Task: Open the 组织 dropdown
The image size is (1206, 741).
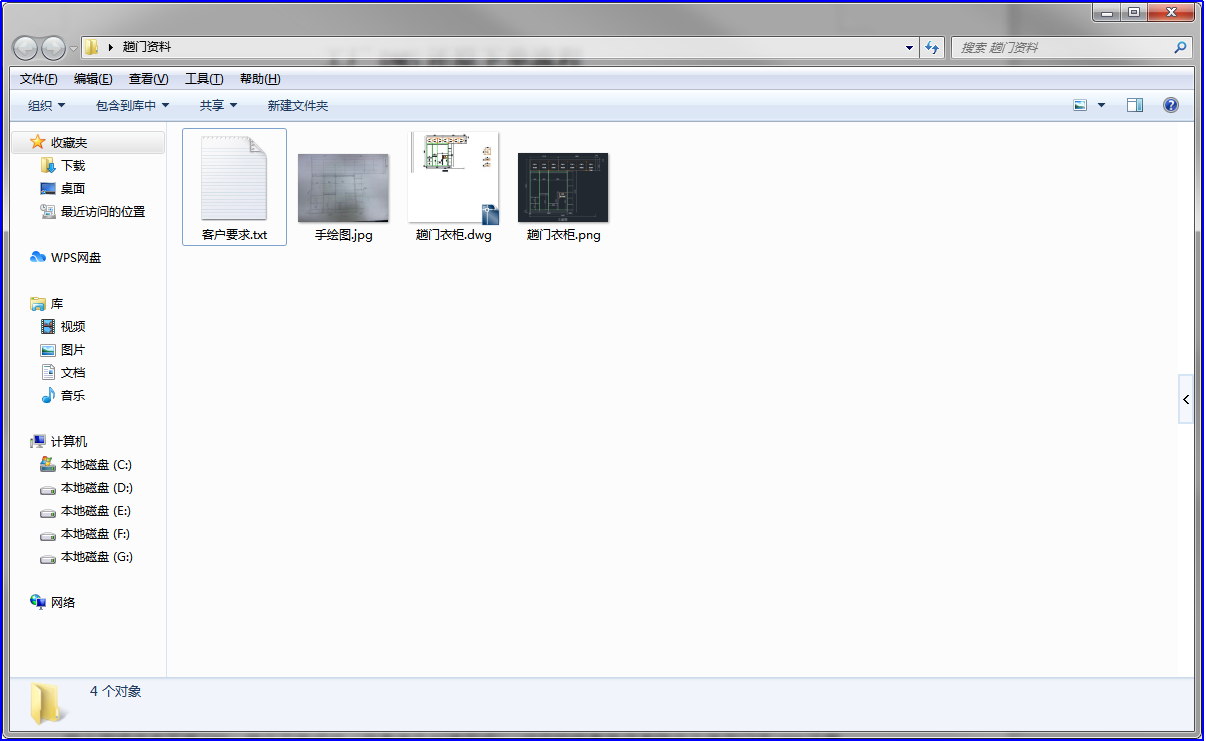Action: point(46,105)
